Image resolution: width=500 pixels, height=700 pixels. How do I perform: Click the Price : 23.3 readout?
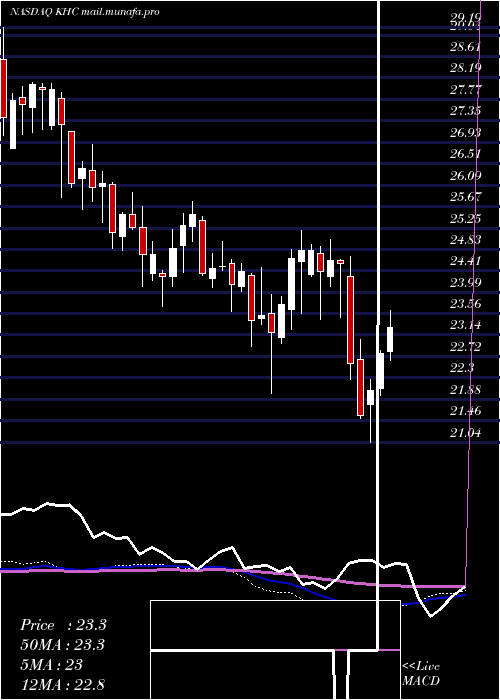[63, 625]
